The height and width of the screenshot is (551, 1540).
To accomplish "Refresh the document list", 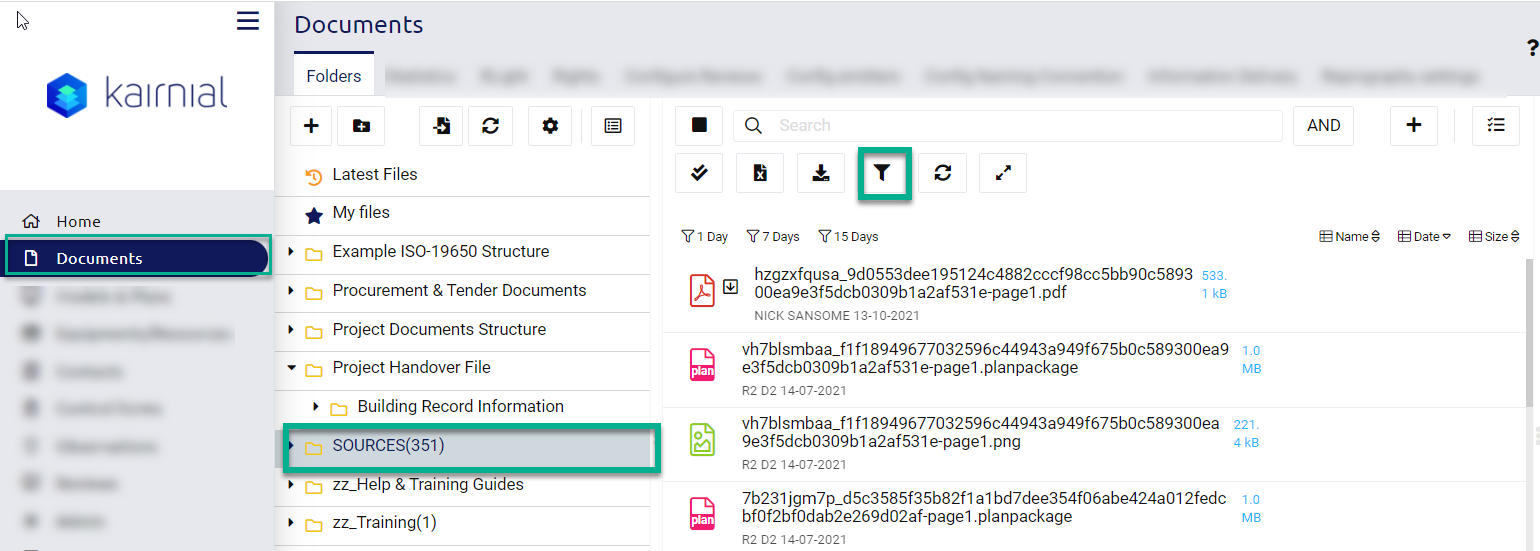I will pyautogui.click(x=942, y=174).
